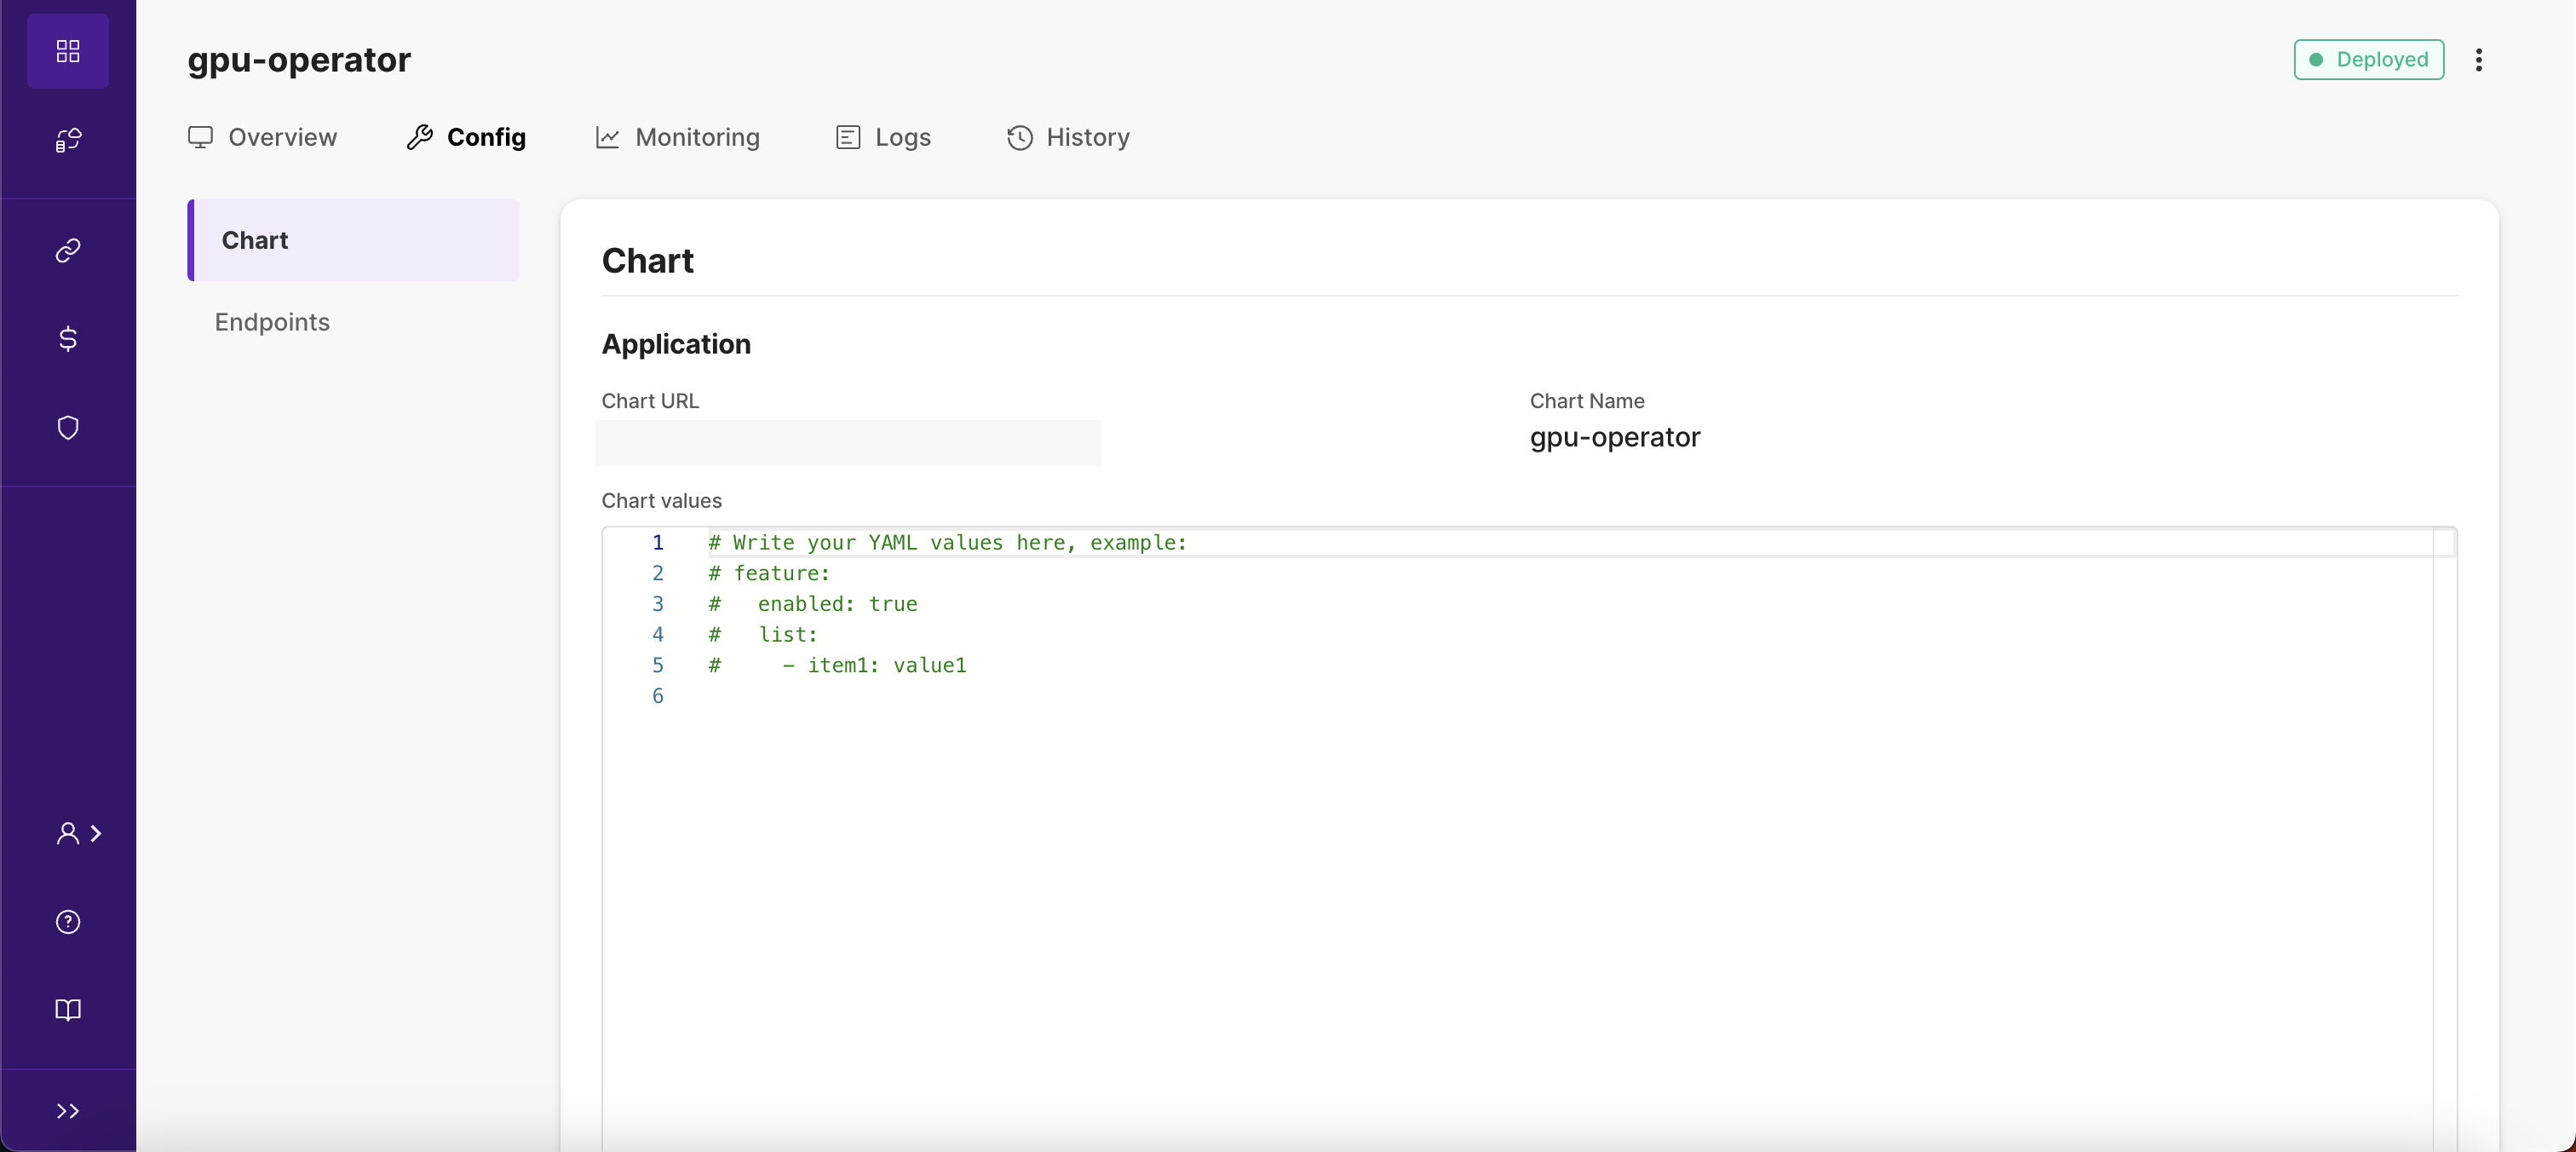The image size is (2576, 1152).
Task: Click the Overview monitor icon
Action: (x=201, y=137)
